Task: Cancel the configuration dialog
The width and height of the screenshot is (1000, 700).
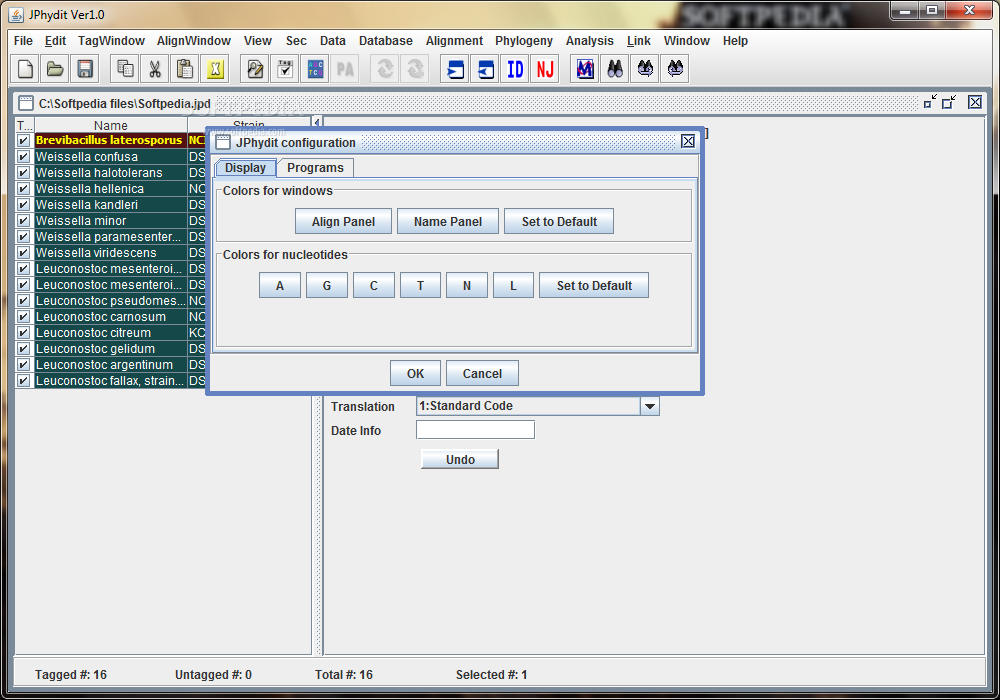Action: [x=482, y=373]
